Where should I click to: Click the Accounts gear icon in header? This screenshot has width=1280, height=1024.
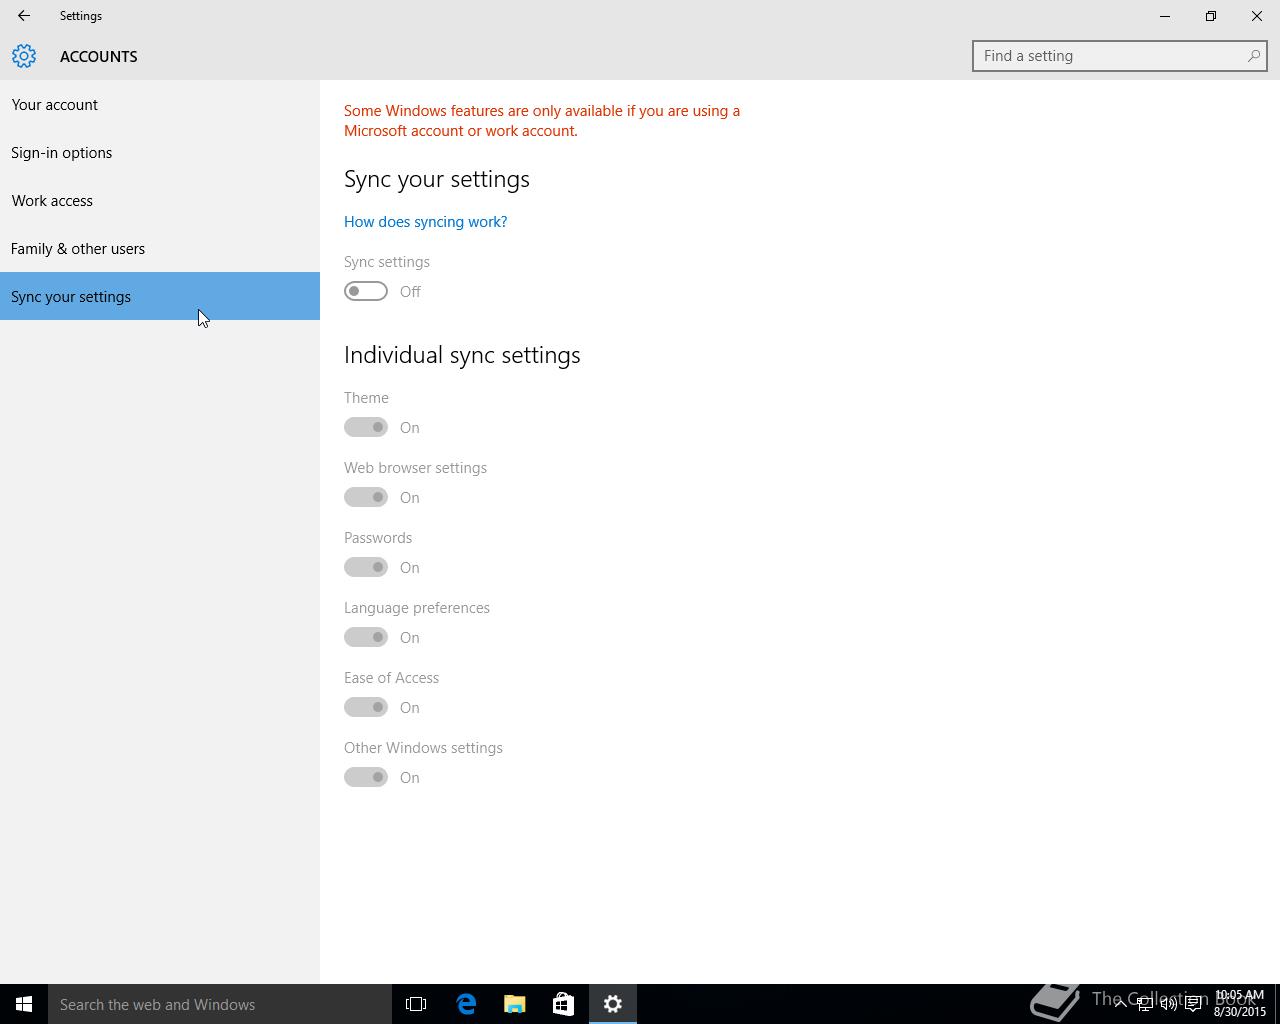[x=24, y=56]
